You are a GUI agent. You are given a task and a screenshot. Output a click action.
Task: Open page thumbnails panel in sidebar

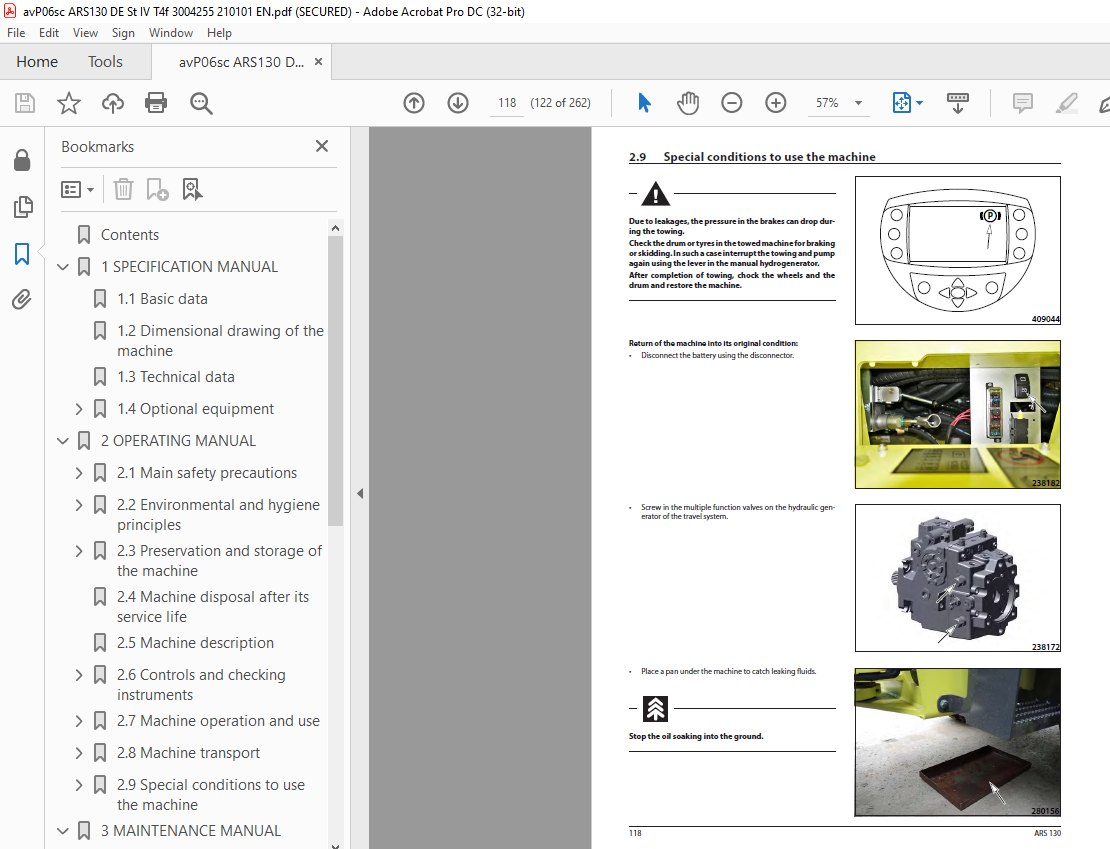pyautogui.click(x=22, y=207)
